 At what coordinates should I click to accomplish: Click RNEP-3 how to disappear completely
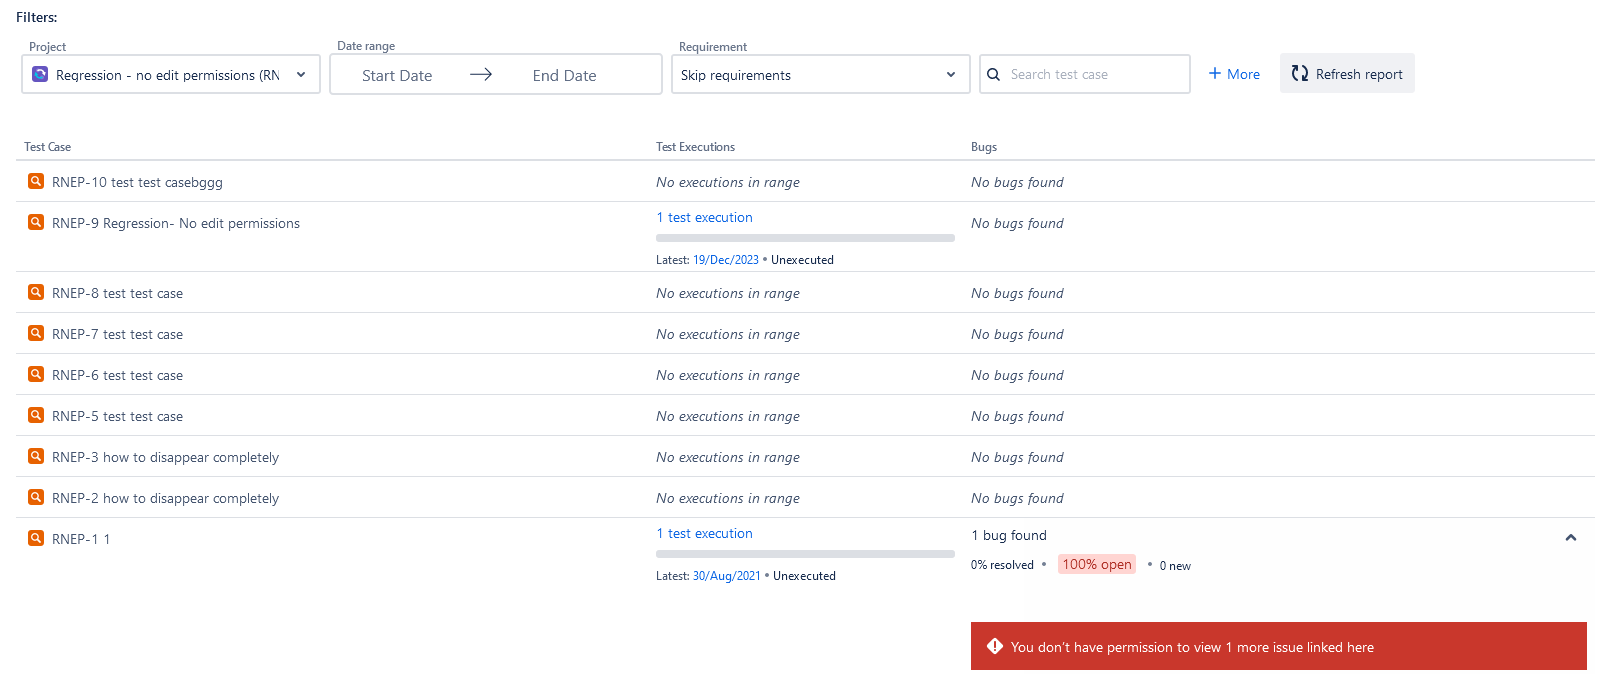(165, 457)
